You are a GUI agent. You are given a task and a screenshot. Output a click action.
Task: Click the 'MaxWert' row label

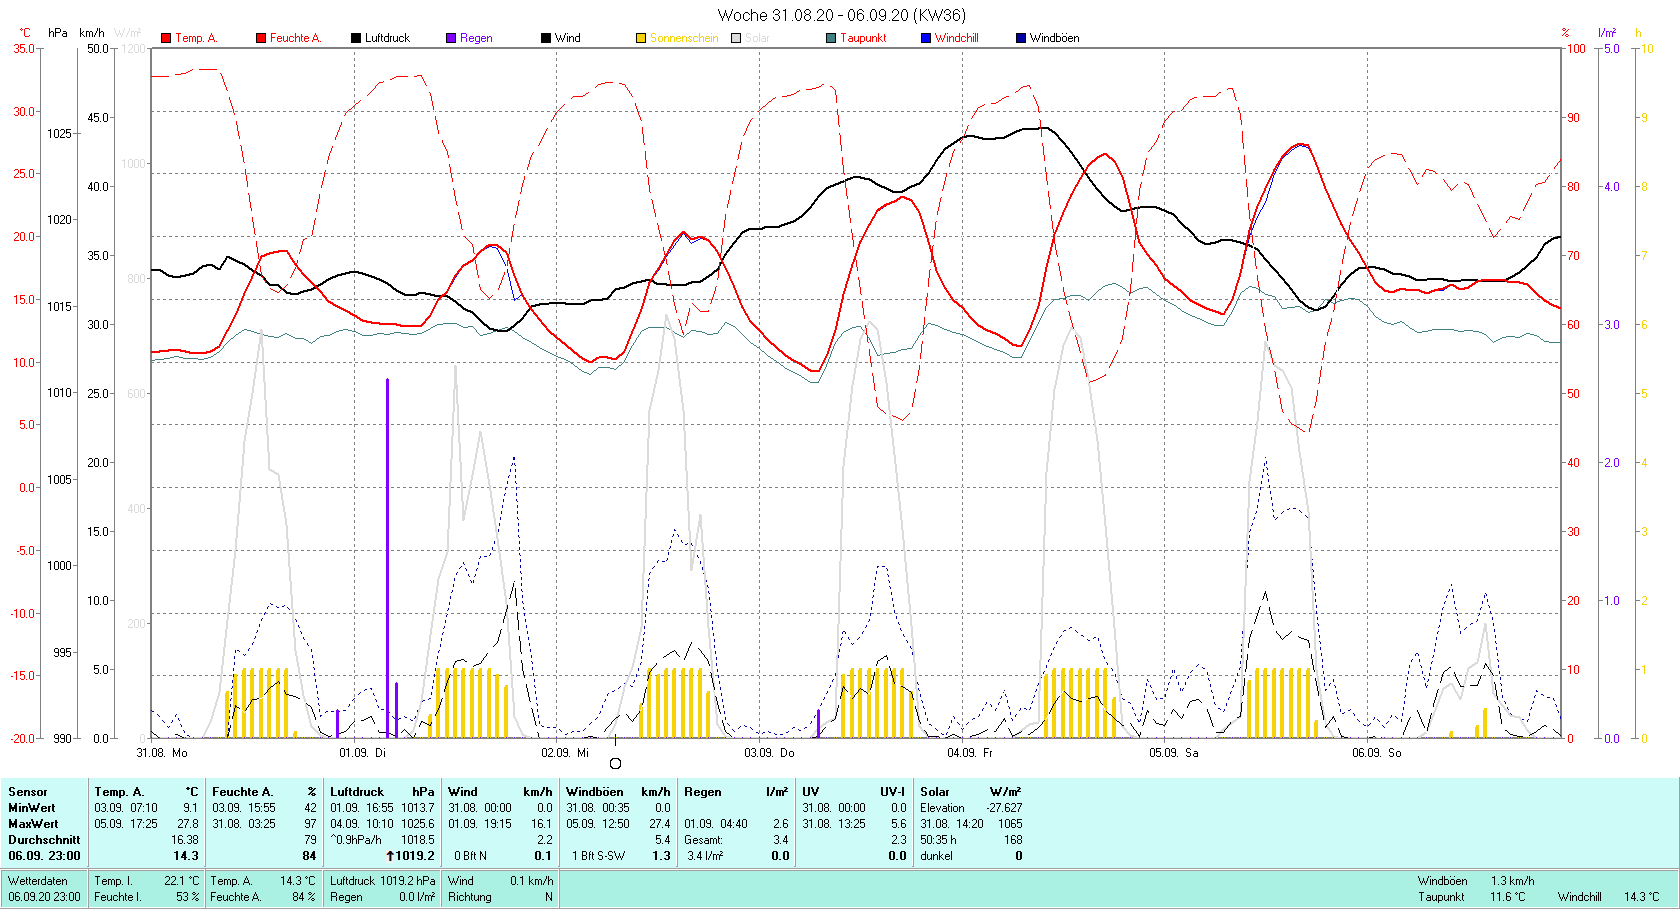[33, 824]
